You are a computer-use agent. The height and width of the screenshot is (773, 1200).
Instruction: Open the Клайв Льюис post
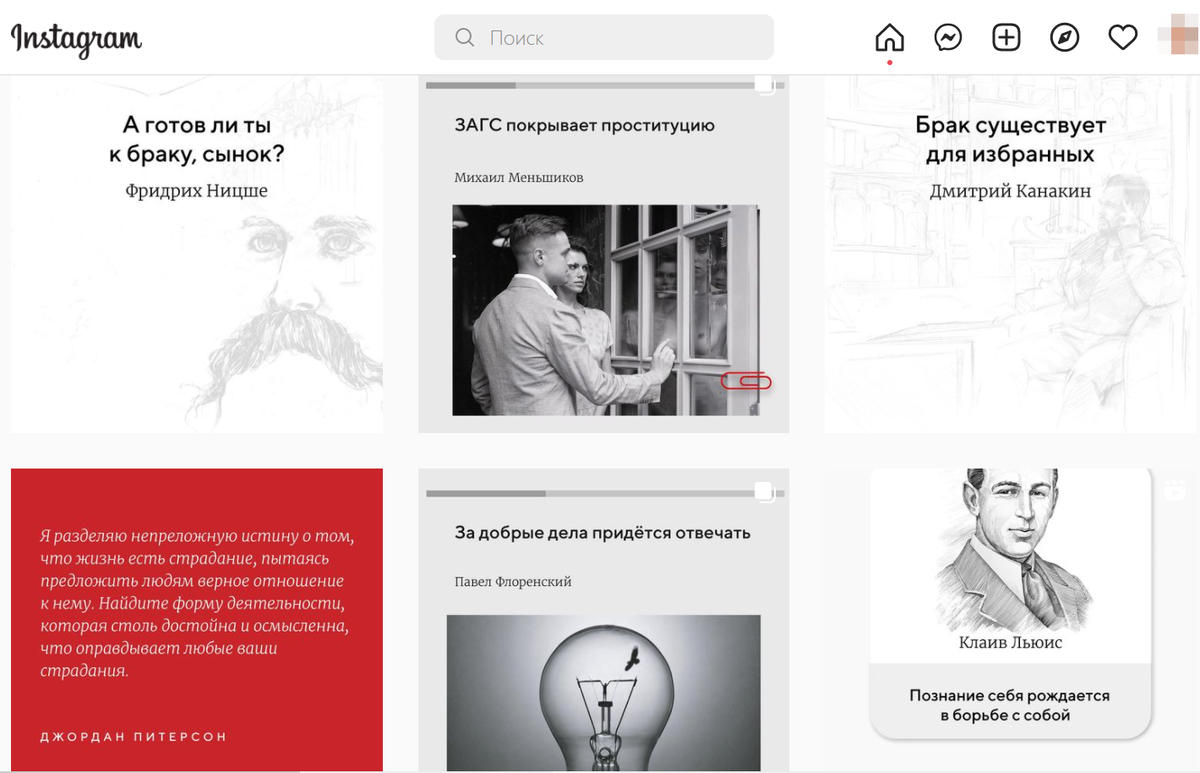click(1010, 620)
